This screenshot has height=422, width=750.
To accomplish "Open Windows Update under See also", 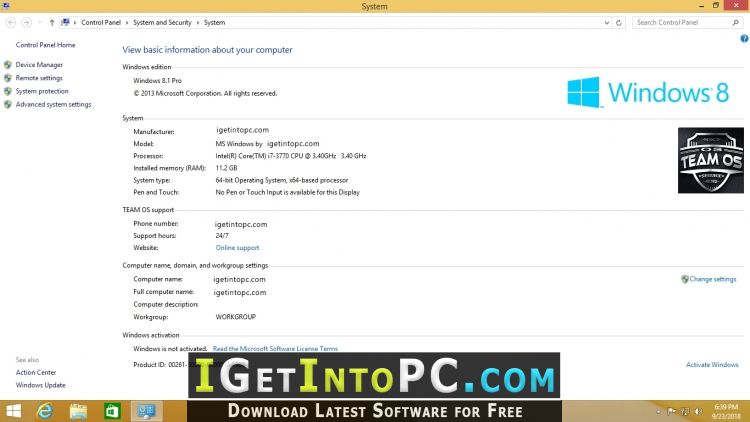I will (41, 385).
